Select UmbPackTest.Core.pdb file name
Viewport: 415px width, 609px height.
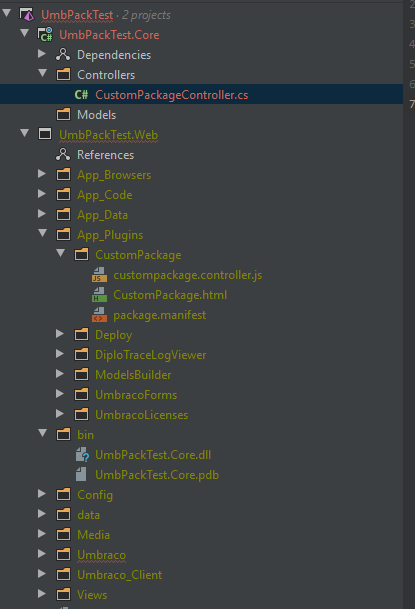(x=157, y=475)
